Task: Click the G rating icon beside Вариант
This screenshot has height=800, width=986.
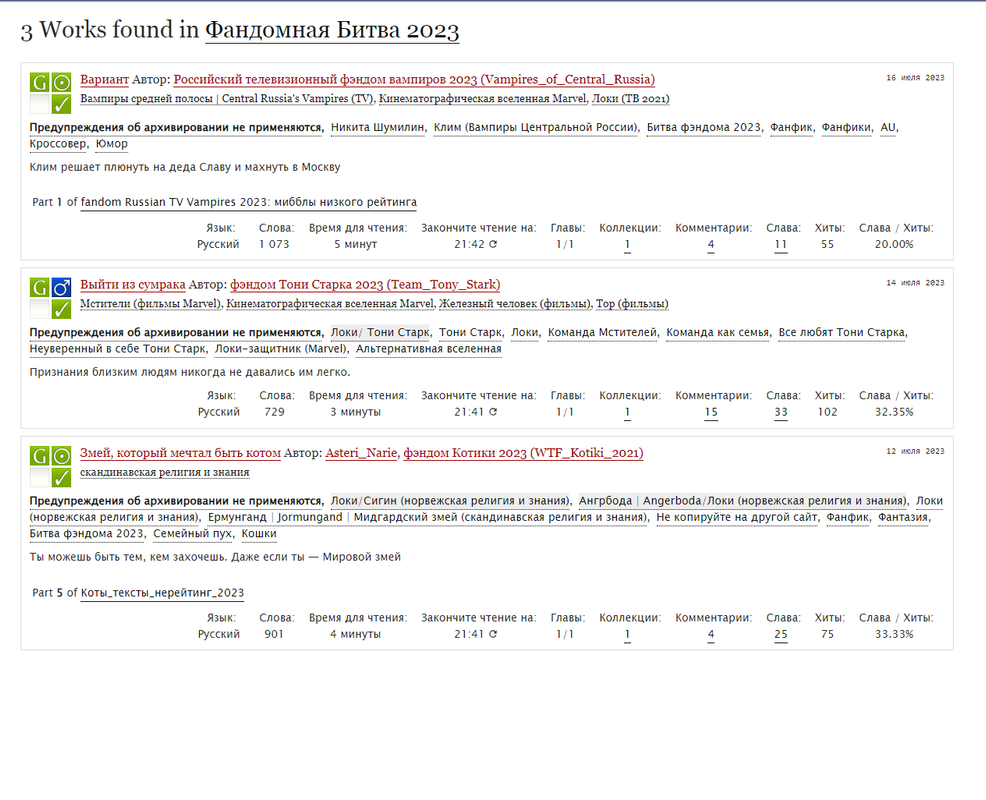Action: (x=40, y=82)
